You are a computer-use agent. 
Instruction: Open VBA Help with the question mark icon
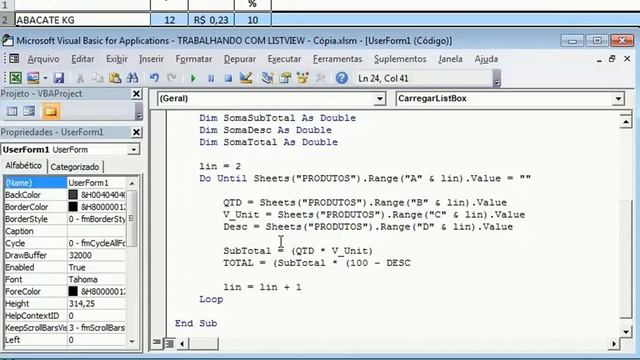[342, 78]
